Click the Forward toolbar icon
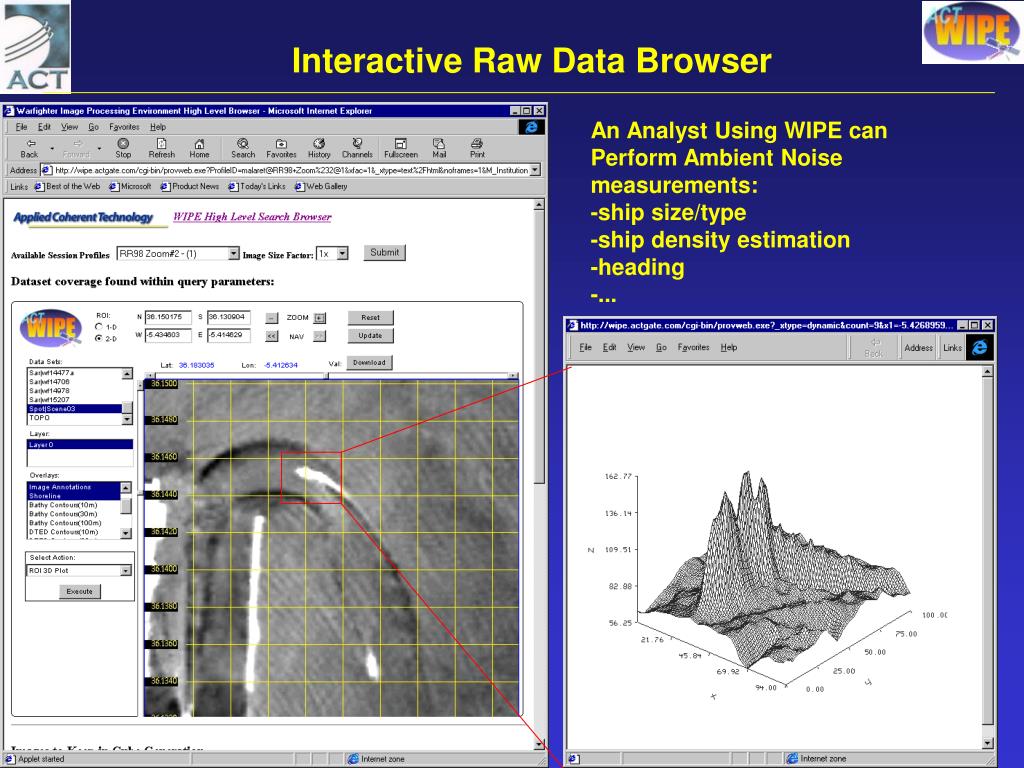Viewport: 1024px width, 768px height. [x=76, y=148]
